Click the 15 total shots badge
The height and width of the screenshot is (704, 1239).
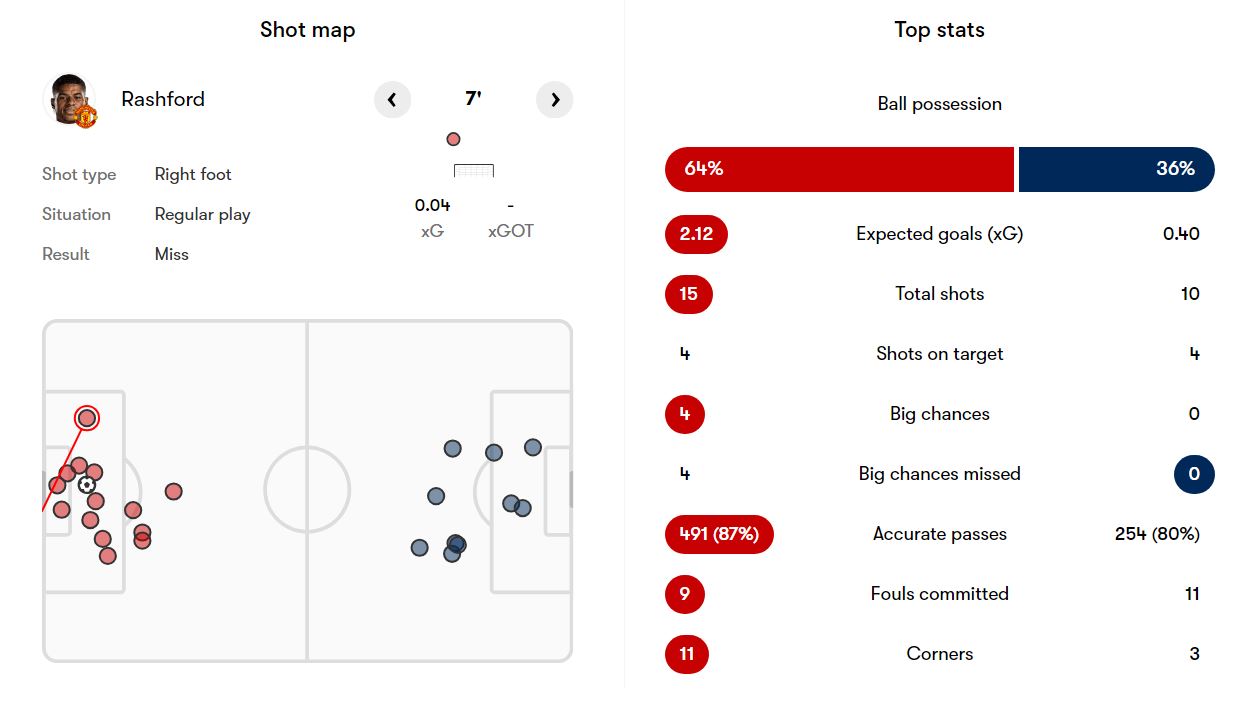(x=689, y=294)
